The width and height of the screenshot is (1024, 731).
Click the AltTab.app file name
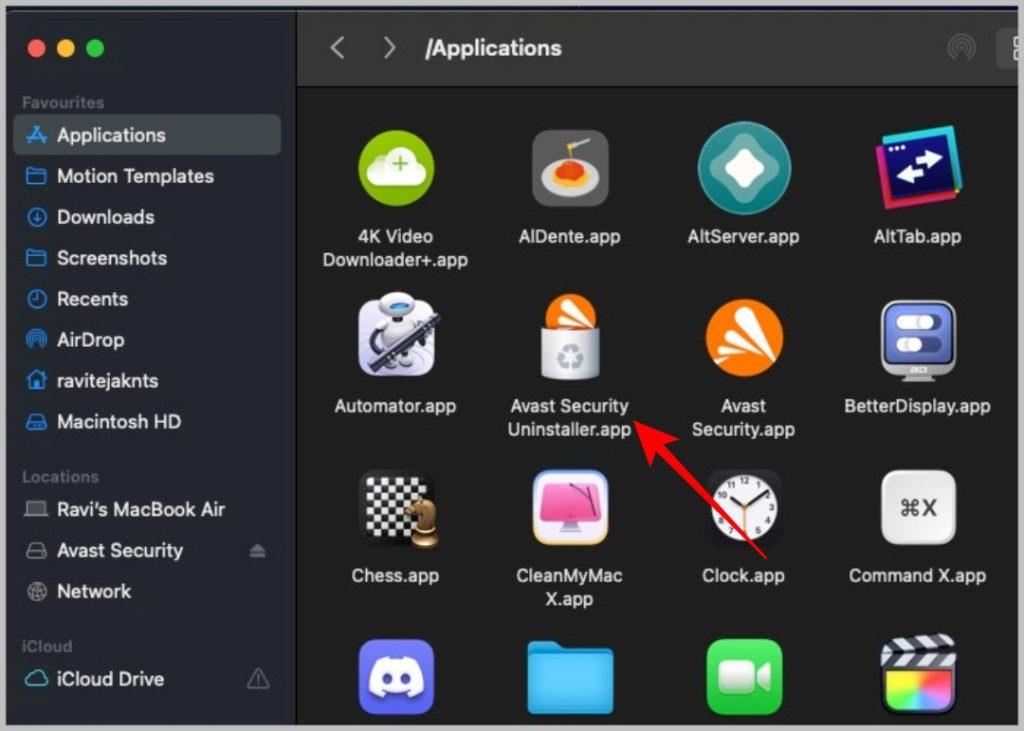point(918,236)
